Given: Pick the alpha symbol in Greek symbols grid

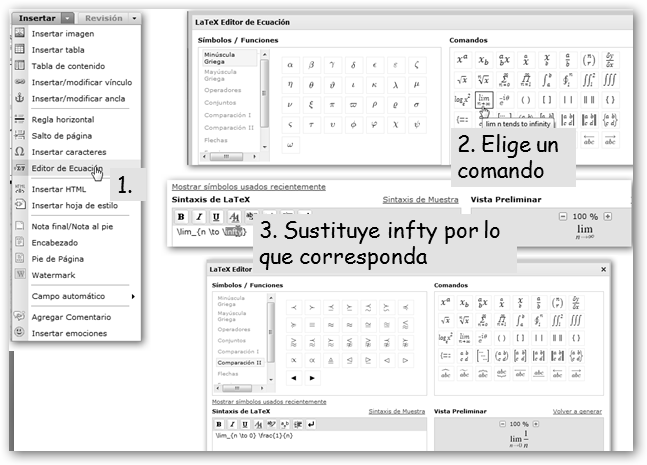Looking at the screenshot, I should point(290,64).
